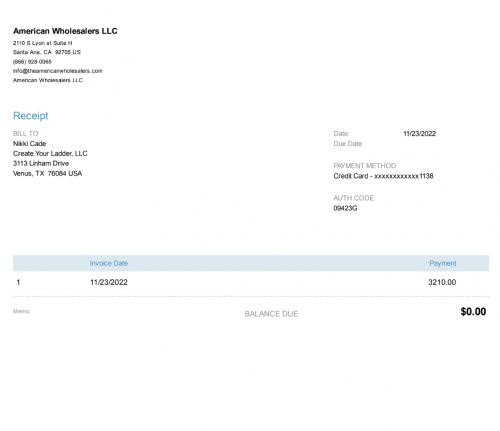Click the Nikki Cade customer name
The height and width of the screenshot is (431, 500).
(29, 144)
